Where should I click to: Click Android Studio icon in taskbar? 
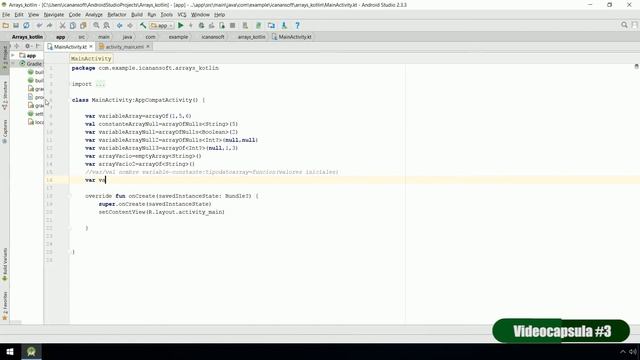tap(31, 351)
